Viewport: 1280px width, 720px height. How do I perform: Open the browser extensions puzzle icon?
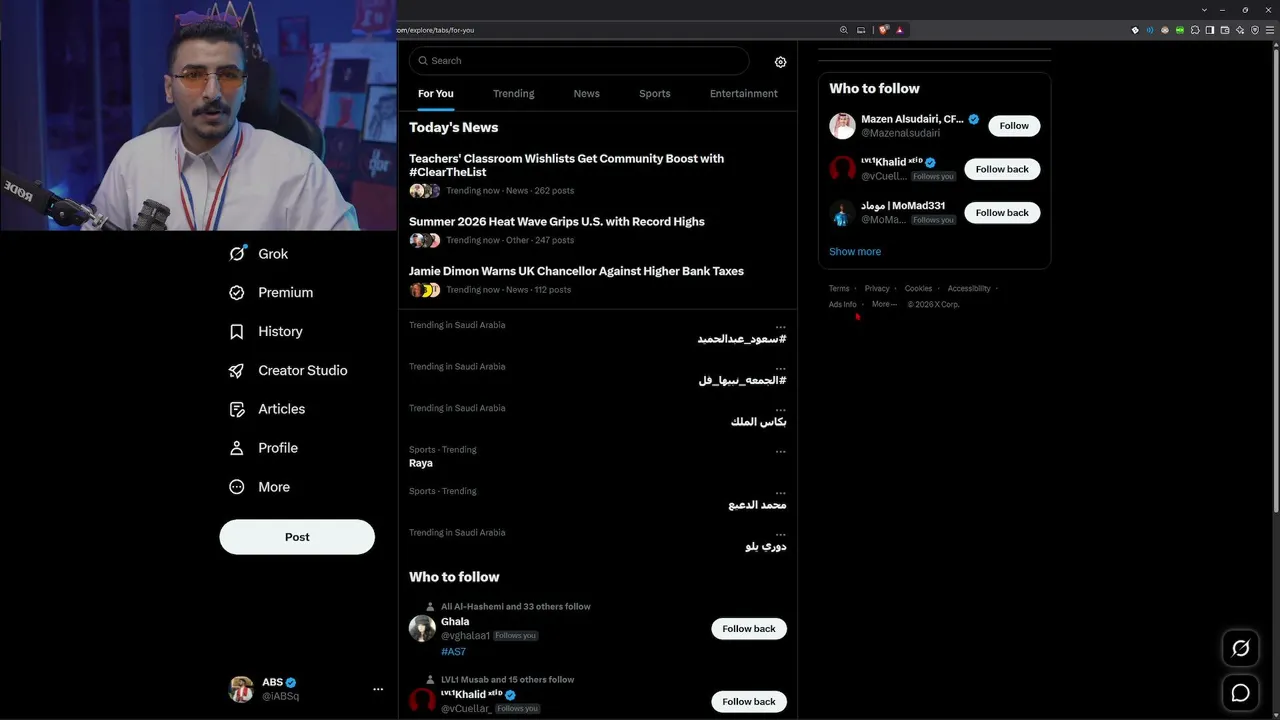click(x=1195, y=30)
